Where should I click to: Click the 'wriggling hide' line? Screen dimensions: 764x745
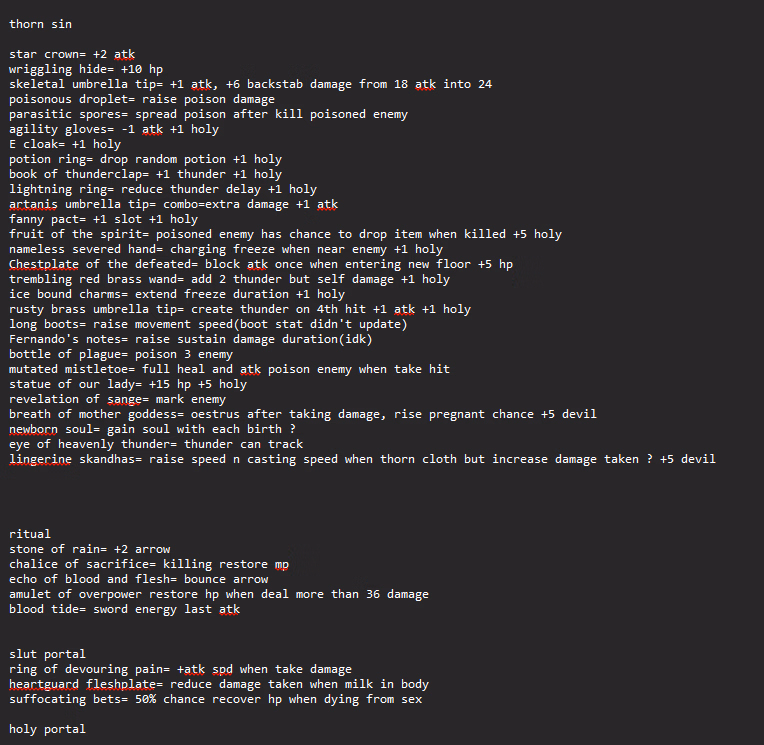point(86,69)
